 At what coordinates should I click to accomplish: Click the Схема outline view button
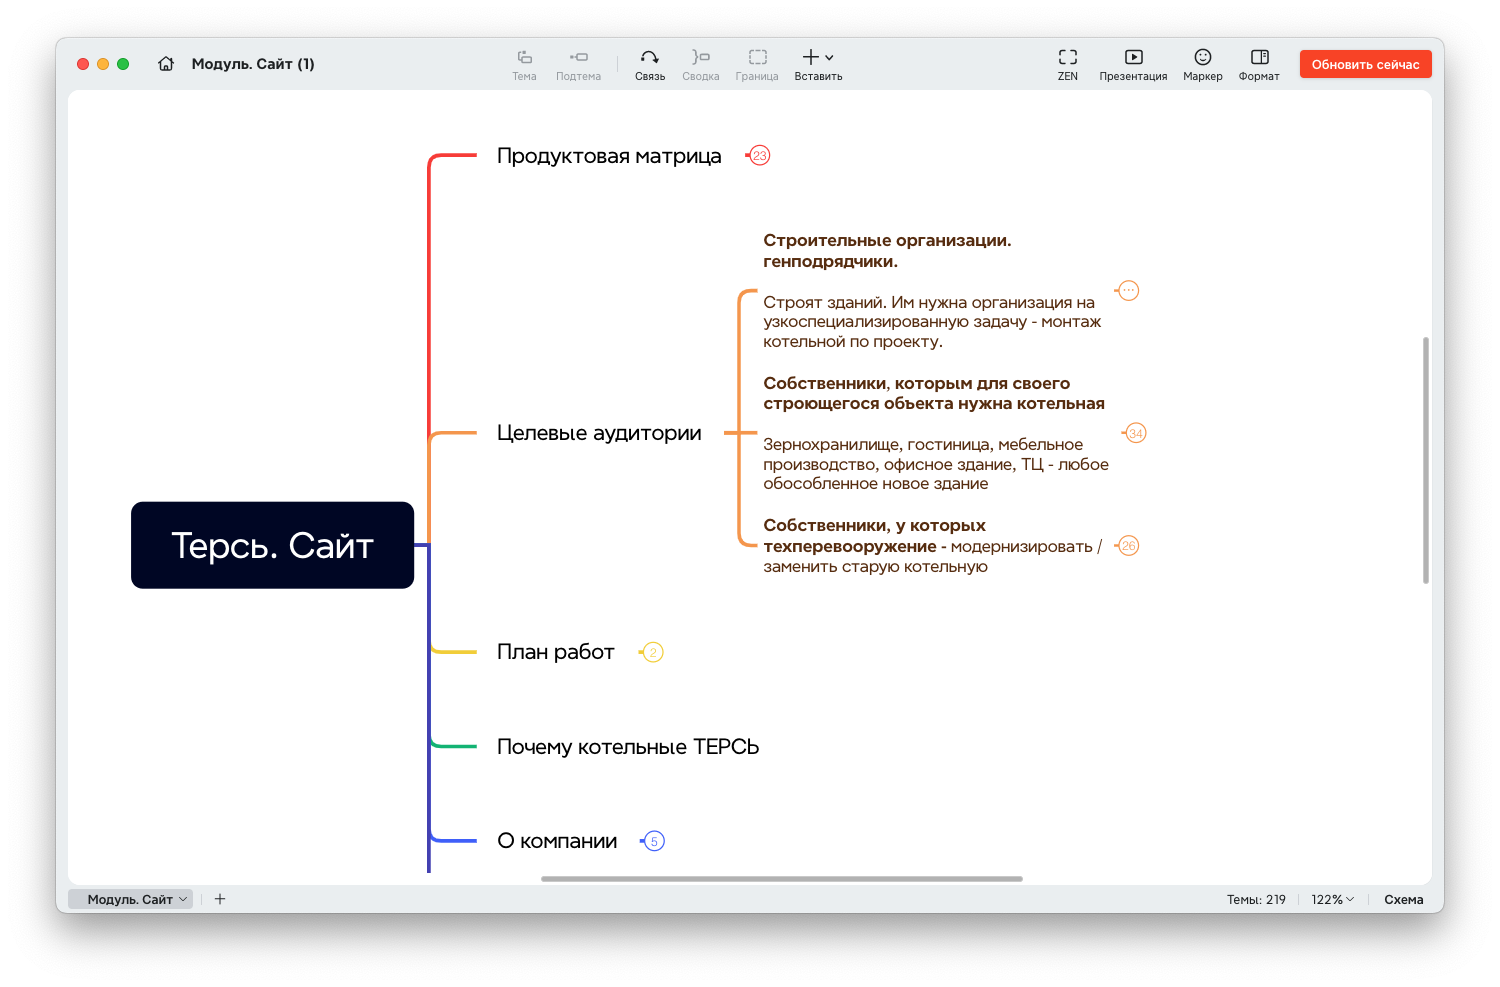[1403, 899]
